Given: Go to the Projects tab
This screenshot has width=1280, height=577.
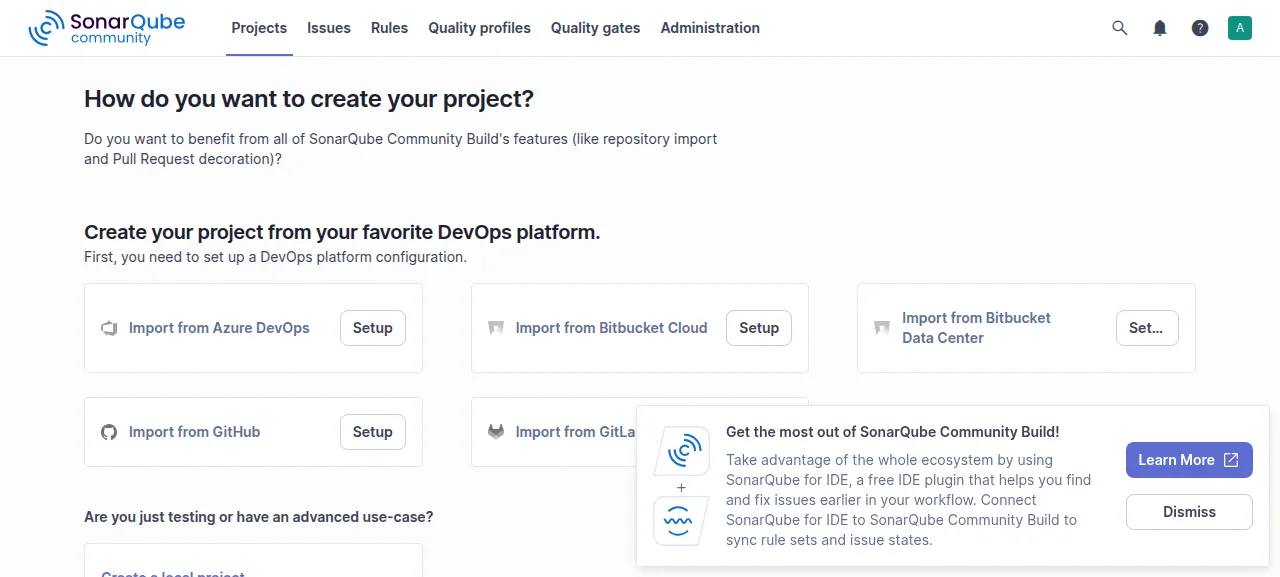Looking at the screenshot, I should click(x=259, y=28).
